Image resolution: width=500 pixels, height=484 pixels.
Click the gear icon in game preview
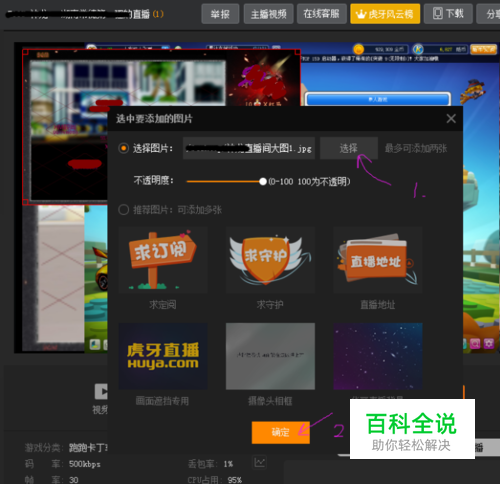489,344
